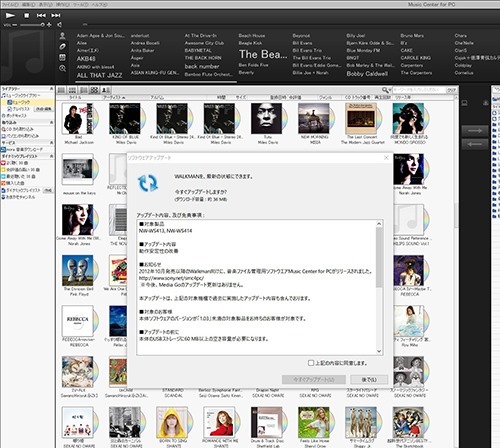Click the computer icon above transfer arrows
This screenshot has width=500, height=448.
tap(464, 103)
